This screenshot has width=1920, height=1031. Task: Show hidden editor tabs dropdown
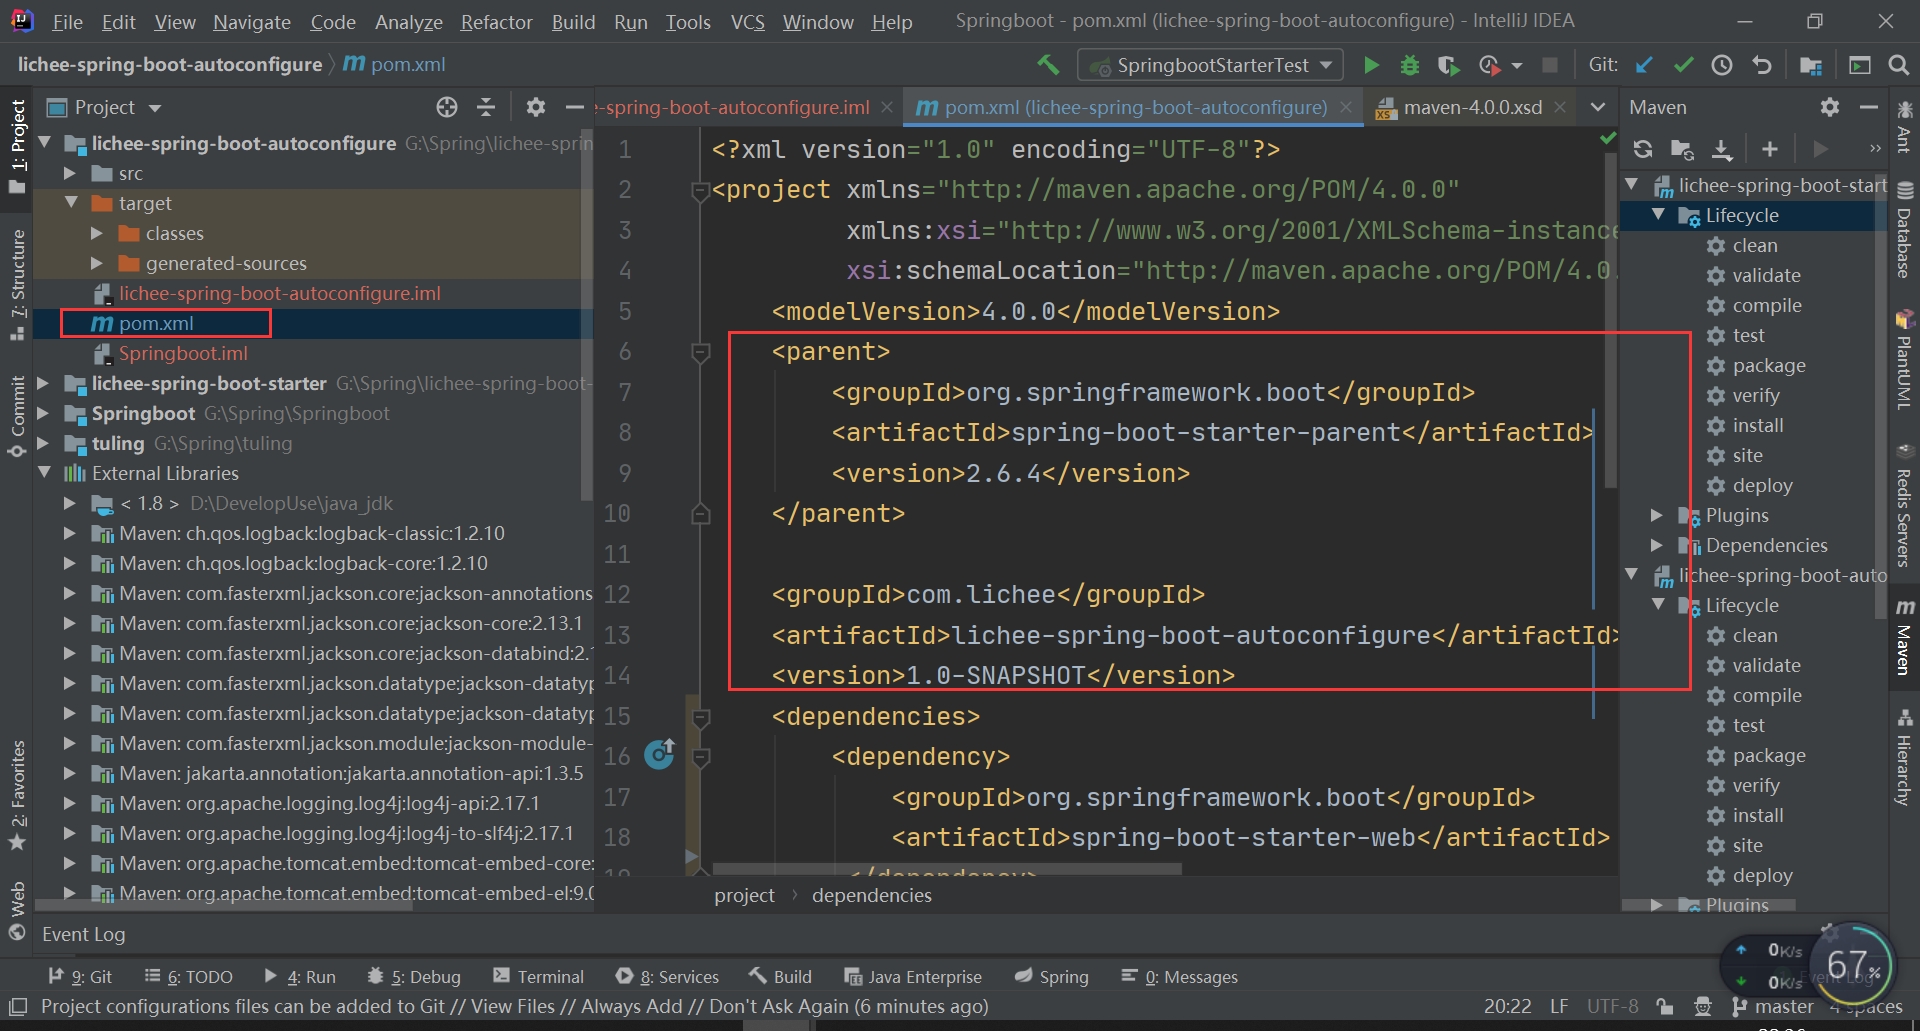[x=1598, y=107]
